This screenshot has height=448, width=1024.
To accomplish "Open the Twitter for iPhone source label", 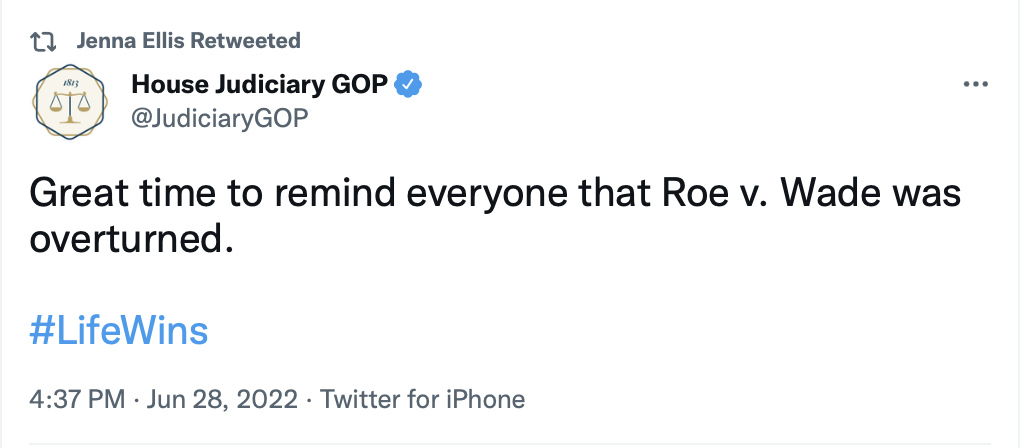I will tap(422, 399).
